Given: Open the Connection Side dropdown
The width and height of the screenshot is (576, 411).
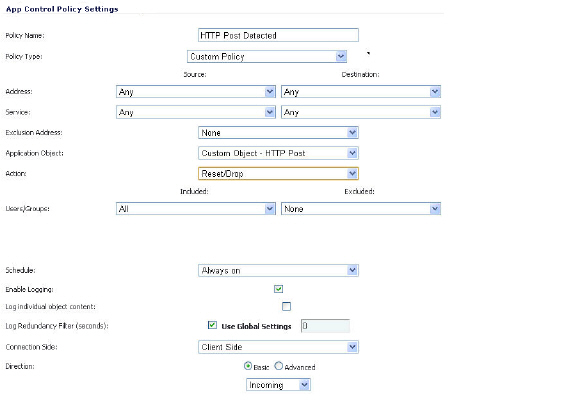Looking at the screenshot, I should 278,347.
